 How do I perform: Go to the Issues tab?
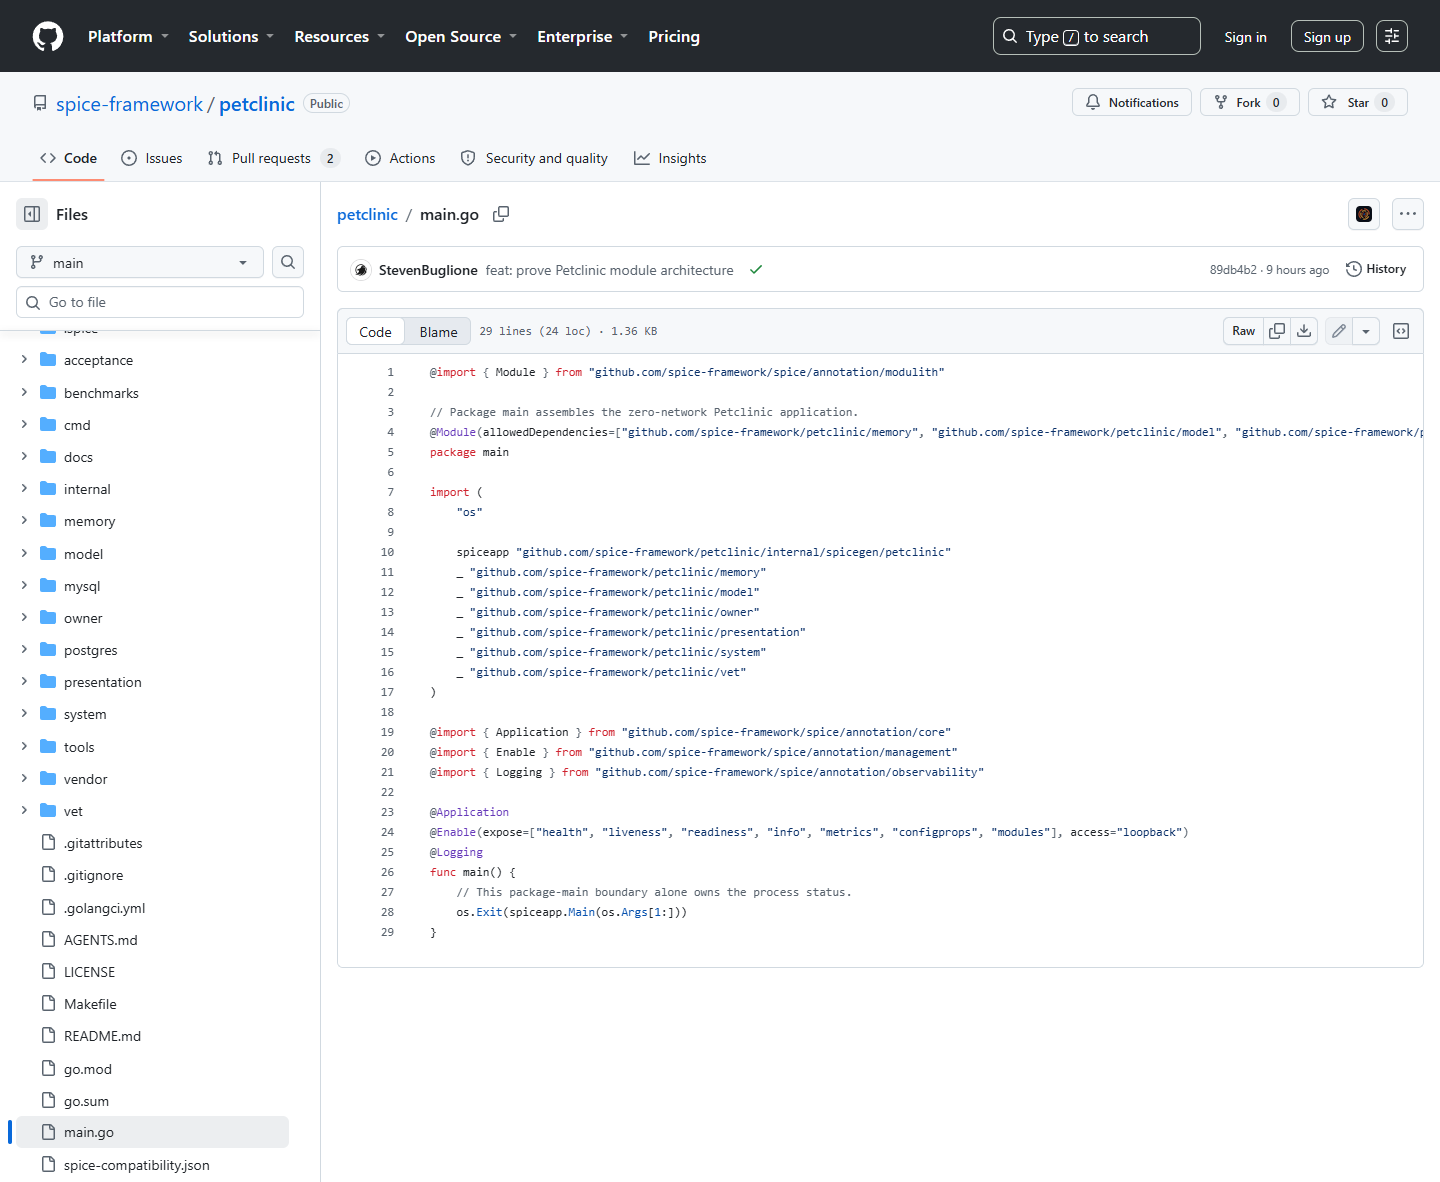pyautogui.click(x=152, y=158)
